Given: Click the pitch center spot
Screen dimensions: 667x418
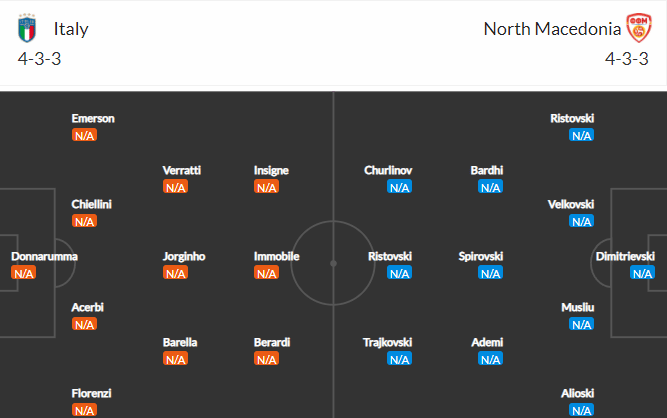Looking at the screenshot, I should (x=334, y=264).
